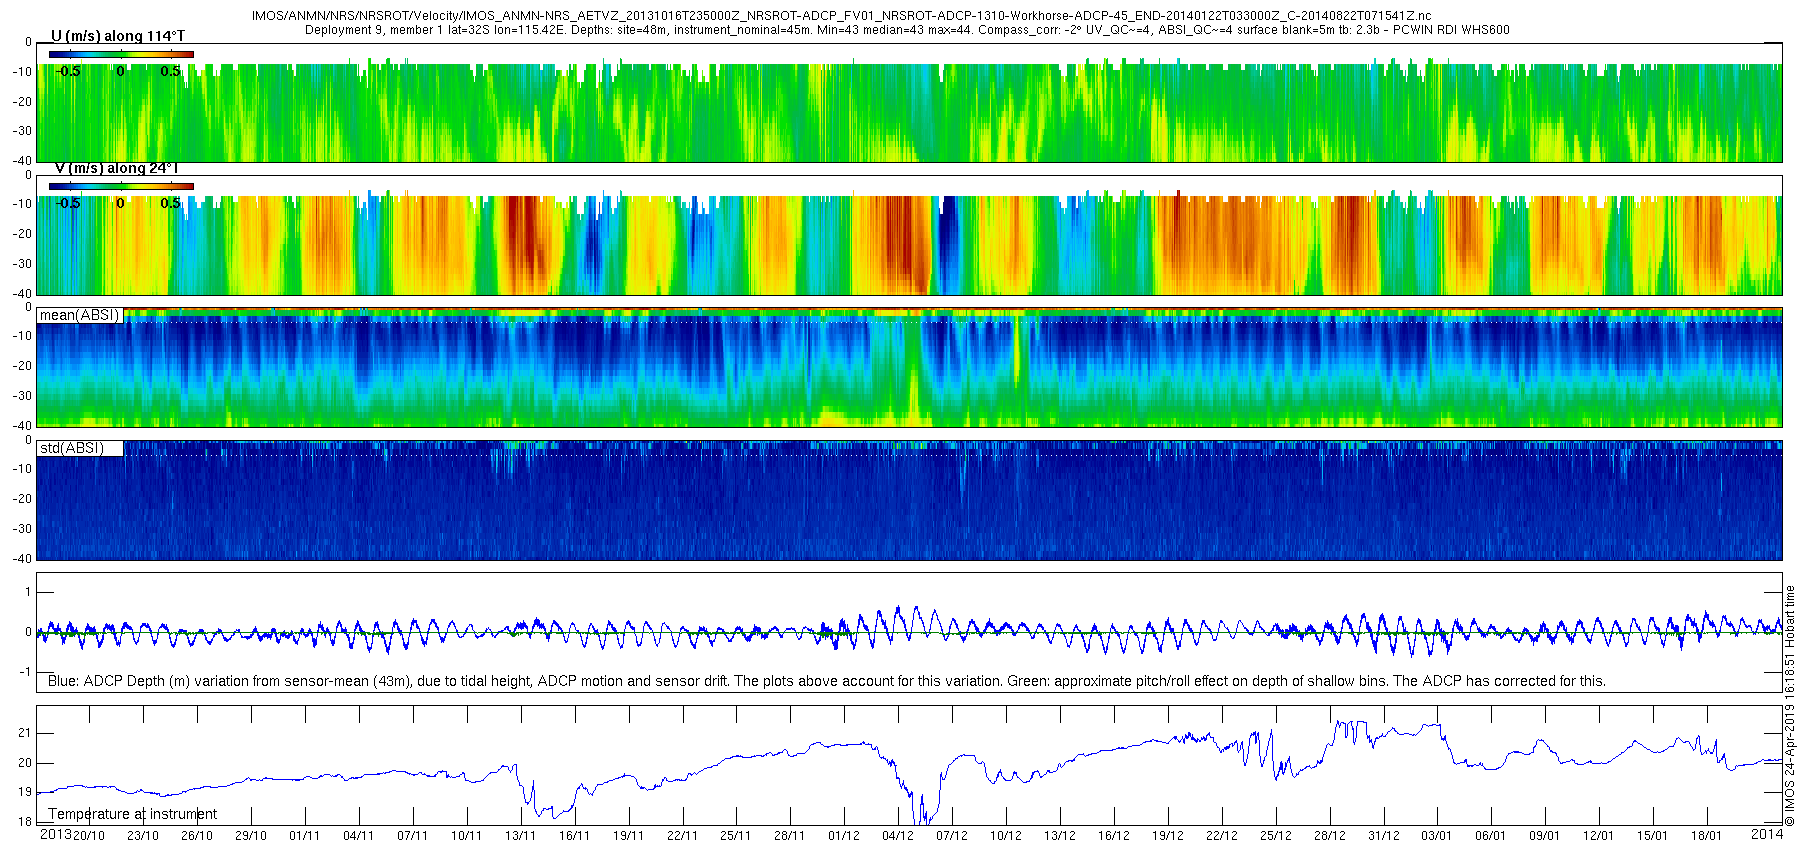The height and width of the screenshot is (850, 1800).
Task: Click the '13/12' date tick label
Action: [x=1060, y=836]
